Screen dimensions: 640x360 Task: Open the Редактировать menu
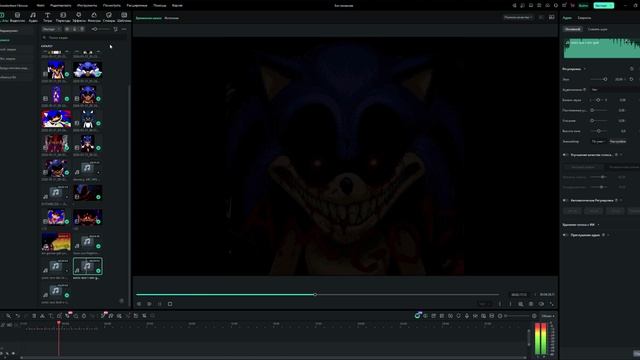pos(60,5)
